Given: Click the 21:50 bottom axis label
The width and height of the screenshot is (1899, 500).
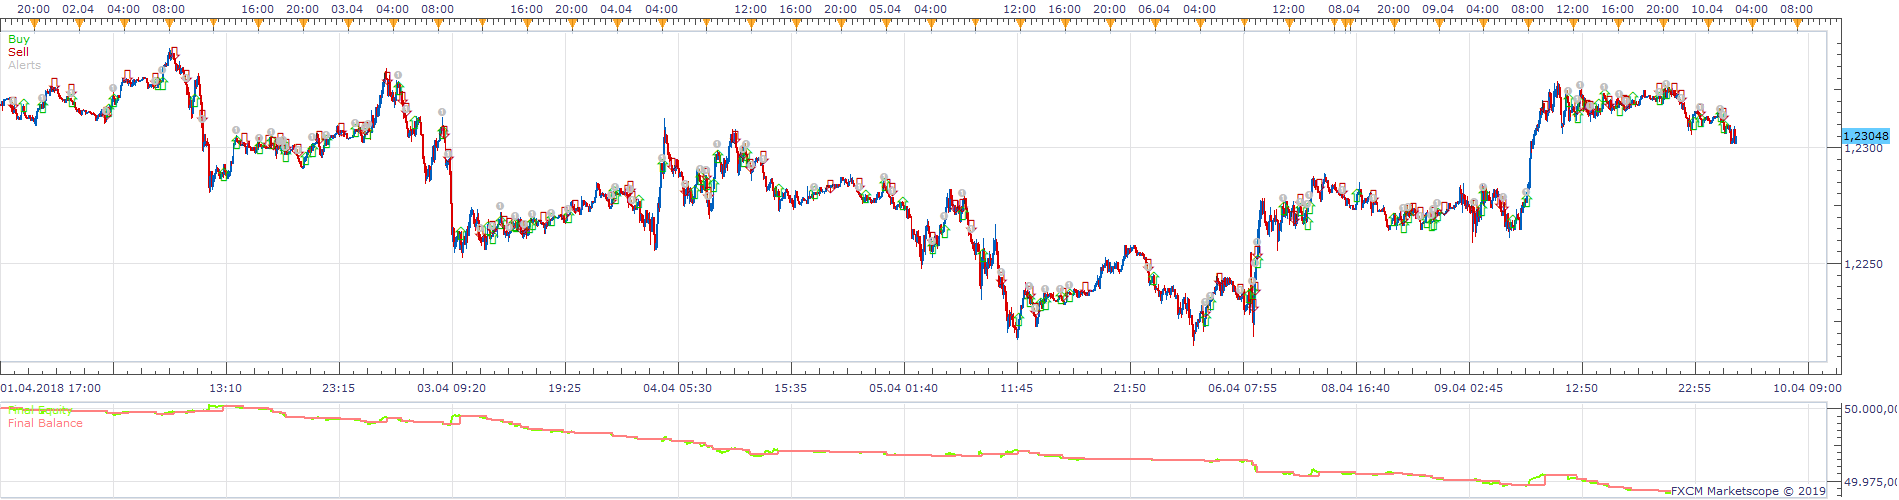Looking at the screenshot, I should 1129,388.
